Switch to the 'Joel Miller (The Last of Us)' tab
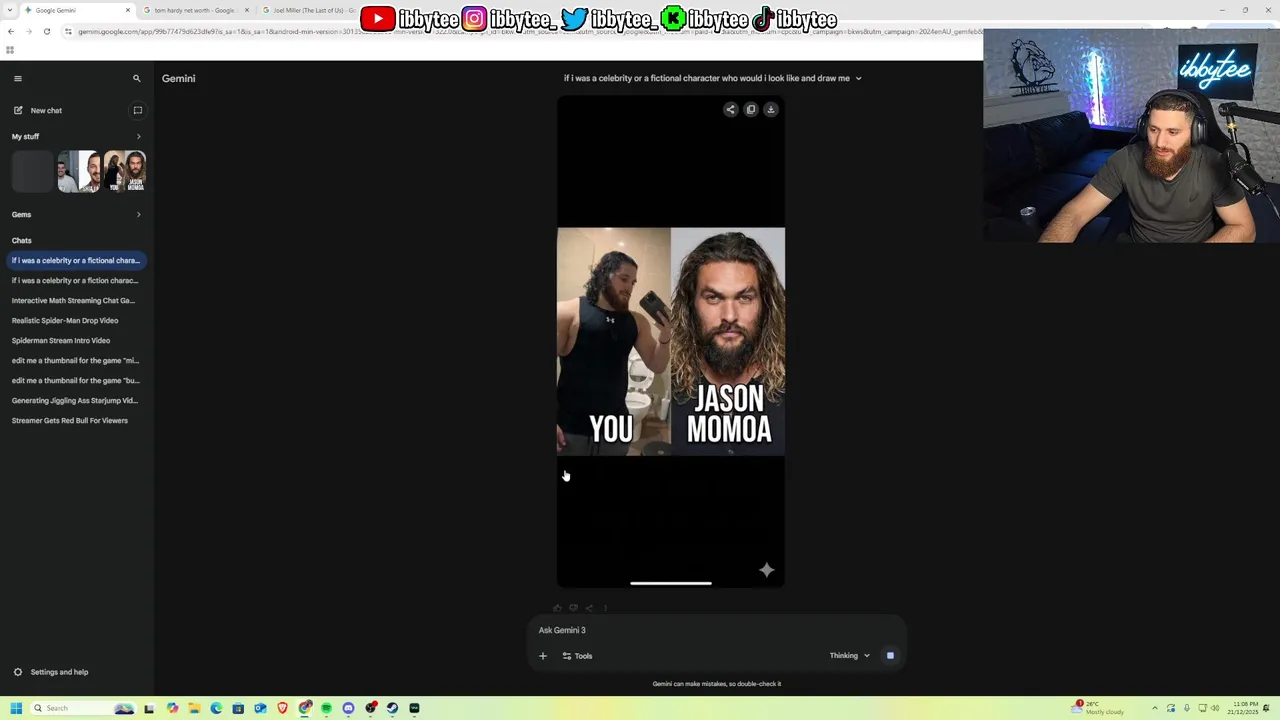 [x=308, y=10]
